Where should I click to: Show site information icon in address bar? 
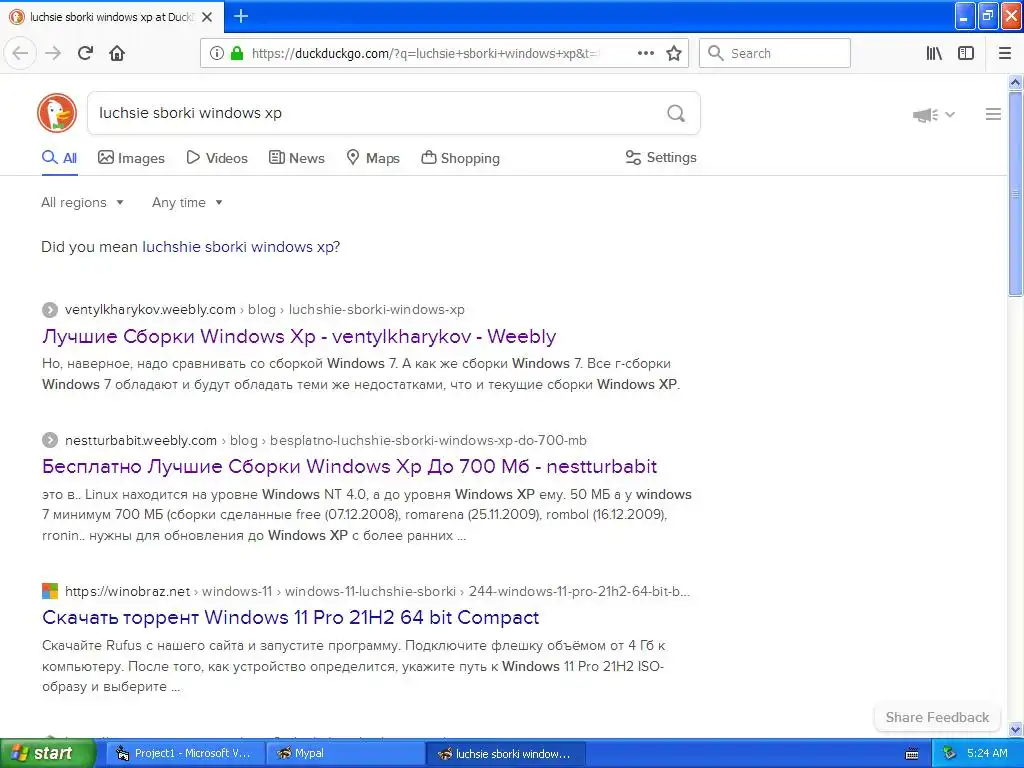217,53
